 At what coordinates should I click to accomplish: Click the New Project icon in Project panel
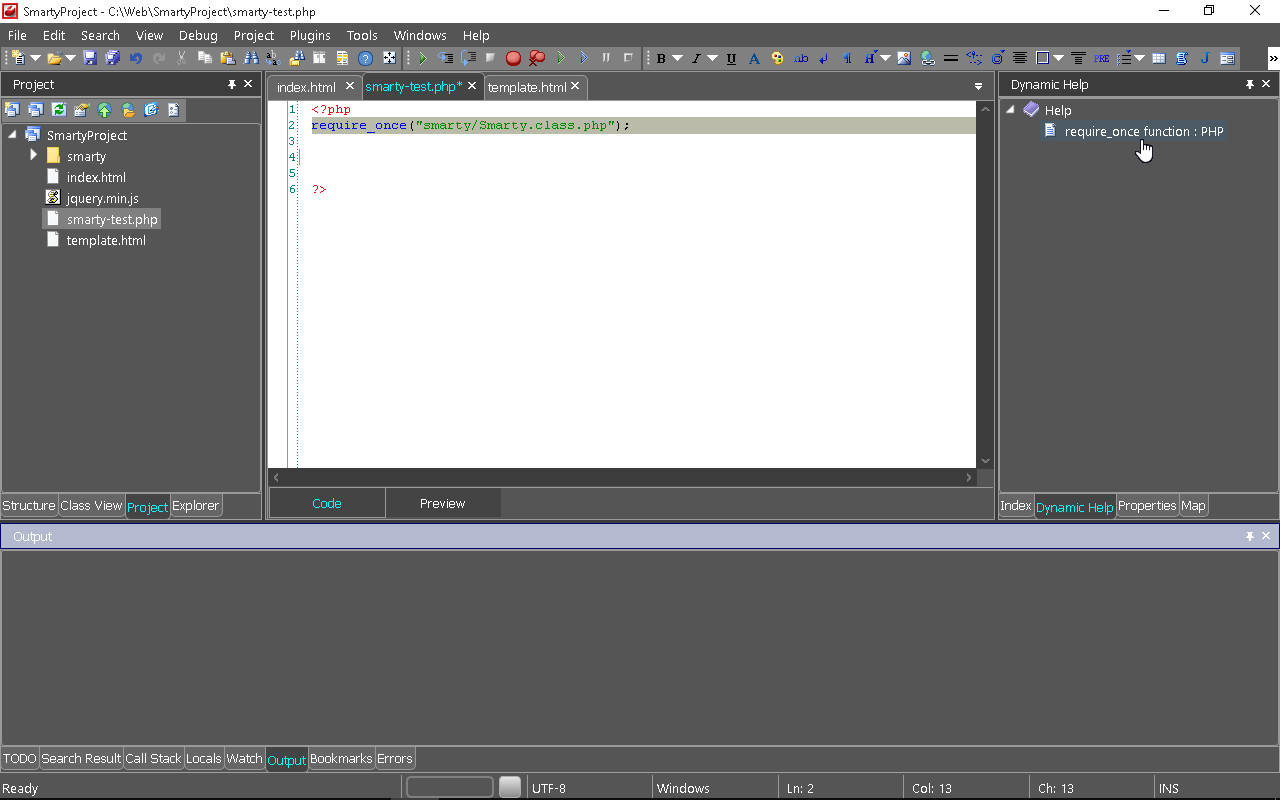(12, 110)
